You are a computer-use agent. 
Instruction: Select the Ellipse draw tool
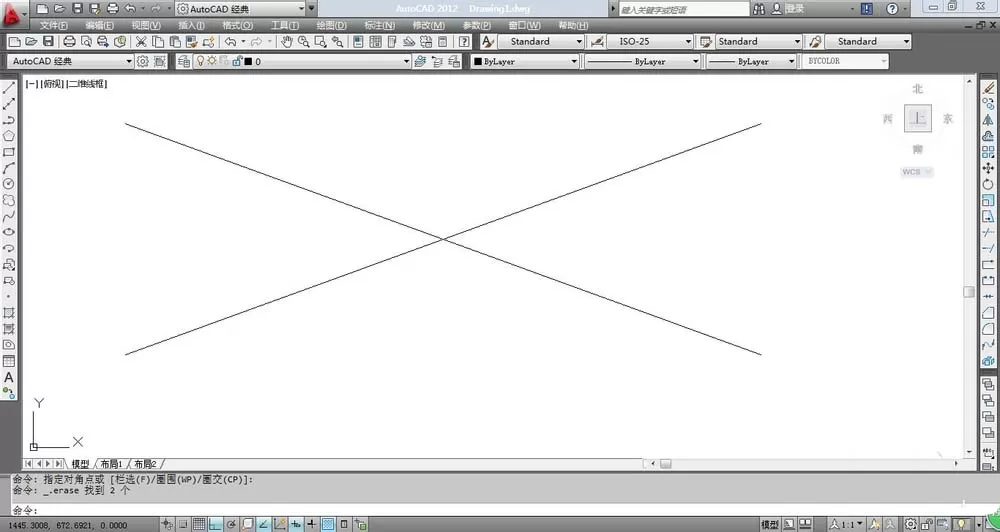pyautogui.click(x=9, y=232)
